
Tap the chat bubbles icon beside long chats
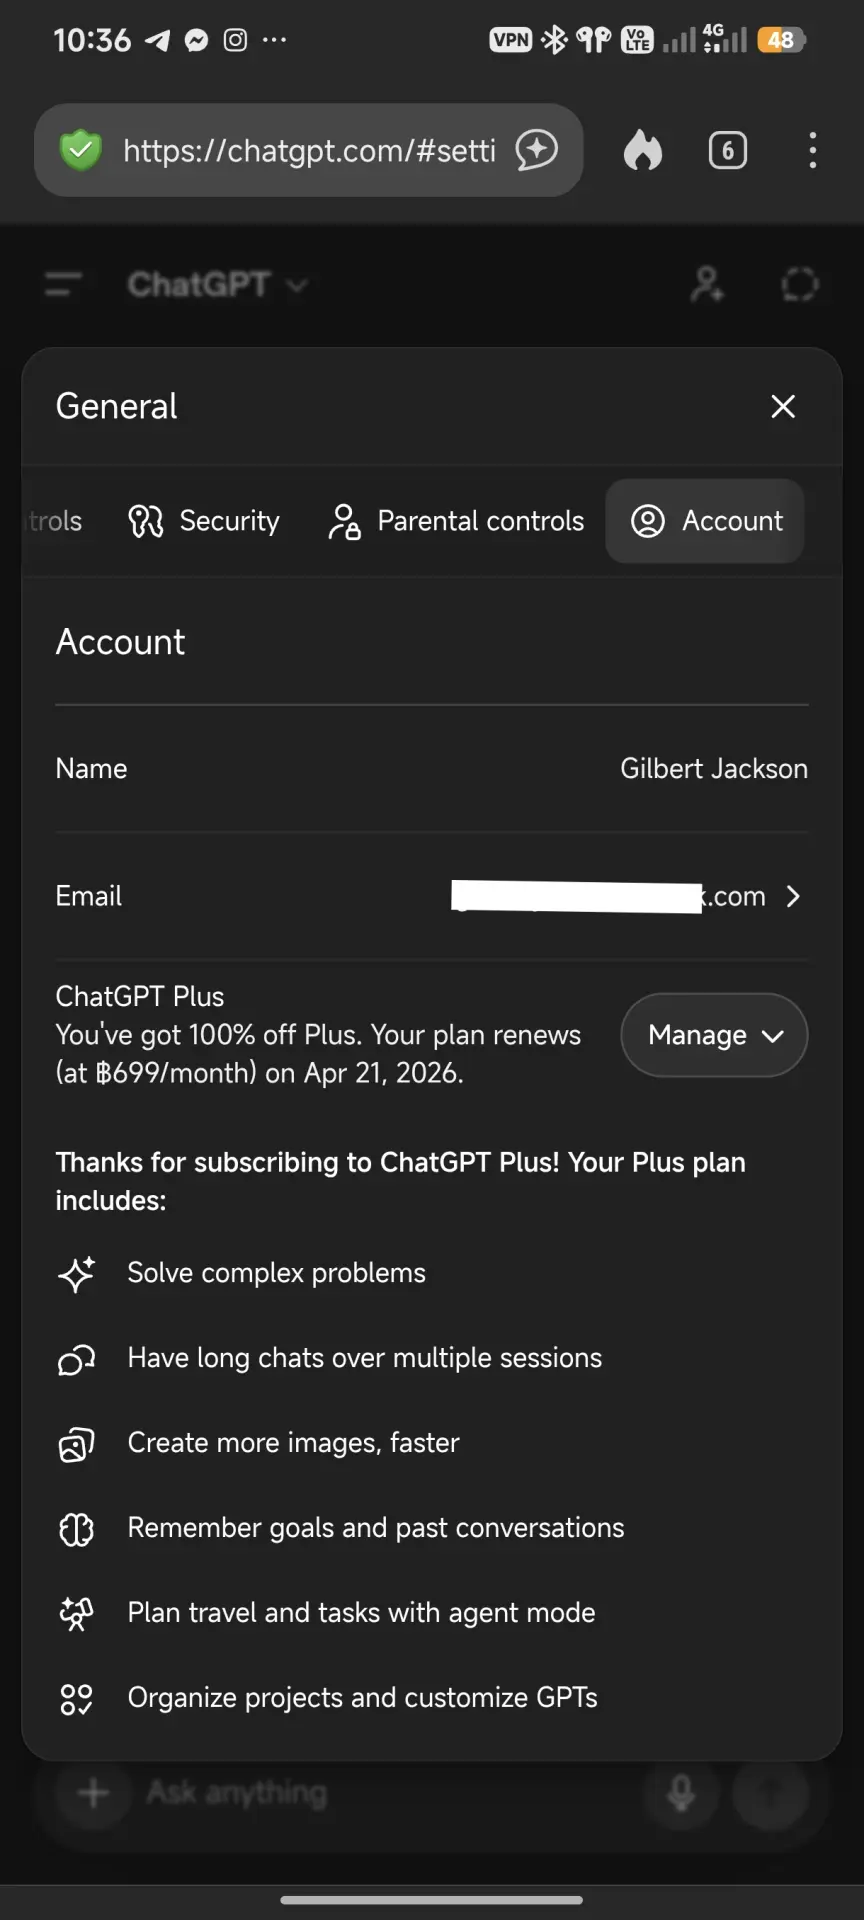[x=76, y=1359]
